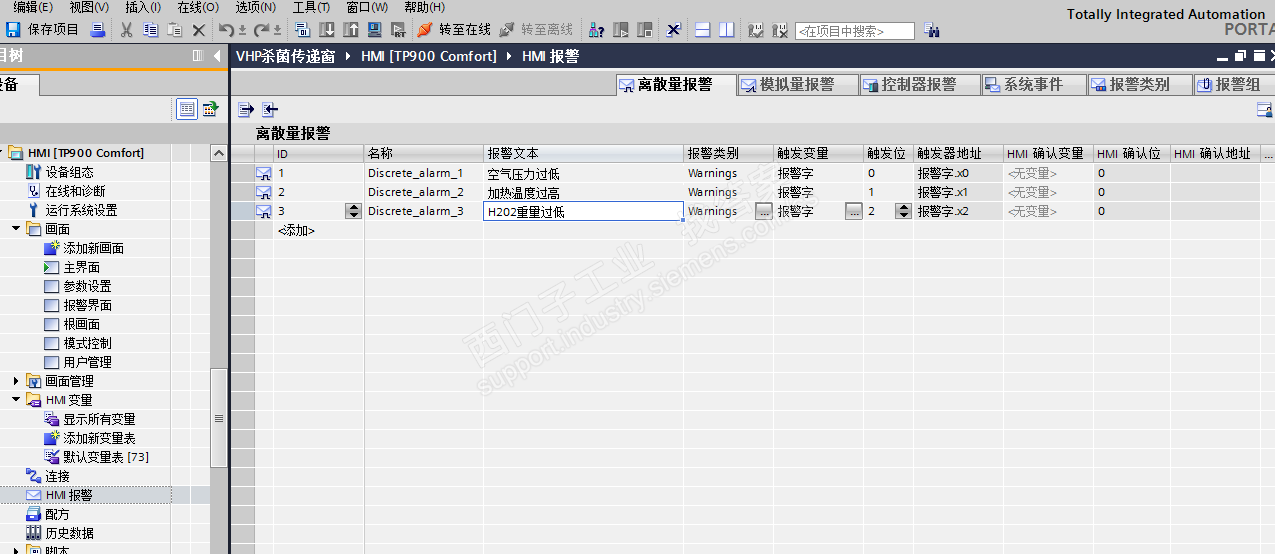Select HMI 报警 in project tree
Viewport: 1275px width, 554px height.
click(x=68, y=495)
